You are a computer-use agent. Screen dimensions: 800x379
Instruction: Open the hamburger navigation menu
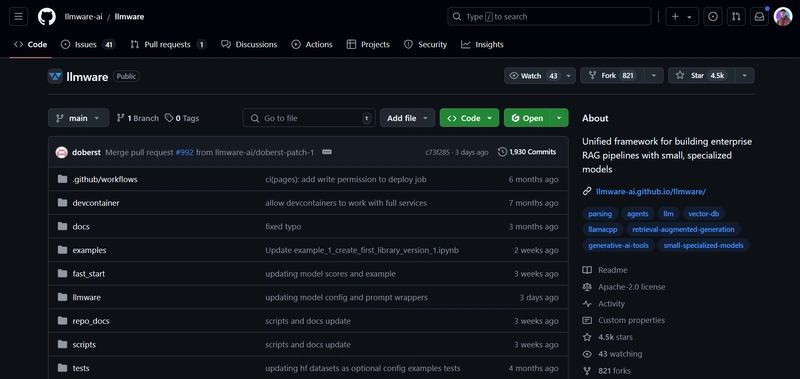pos(18,16)
